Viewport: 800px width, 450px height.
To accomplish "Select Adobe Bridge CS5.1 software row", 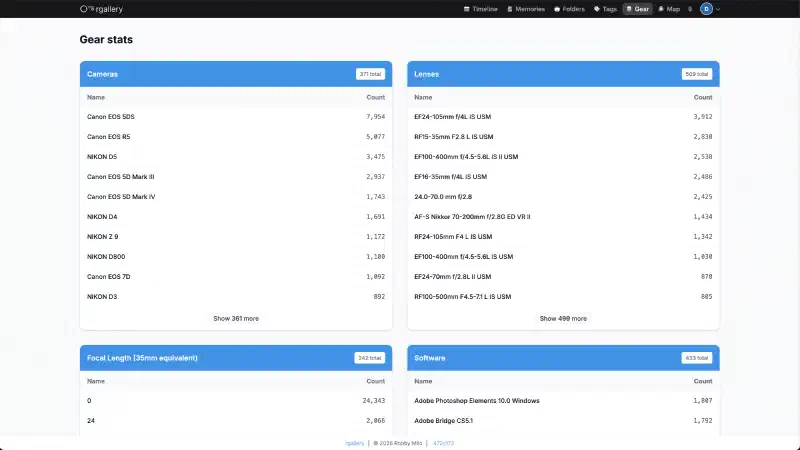I will click(x=444, y=421).
